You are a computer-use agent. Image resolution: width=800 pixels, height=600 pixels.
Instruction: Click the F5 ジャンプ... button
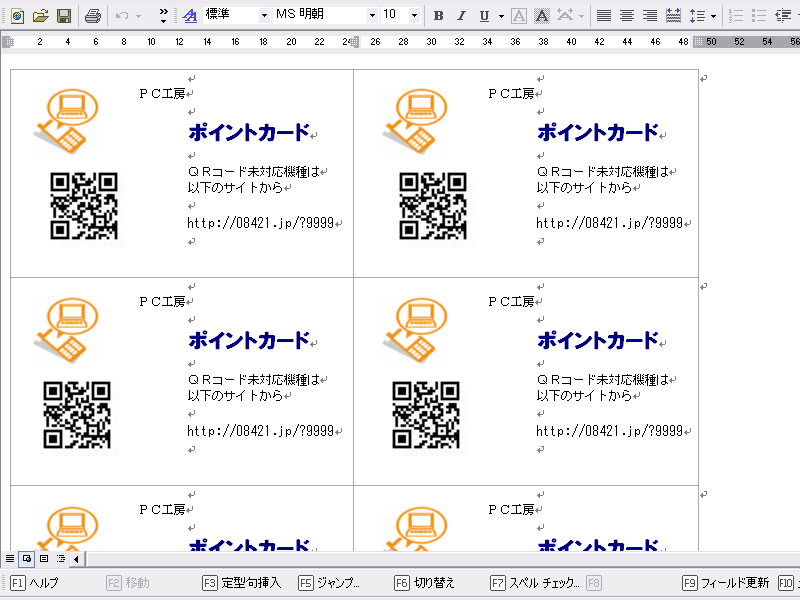point(329,583)
